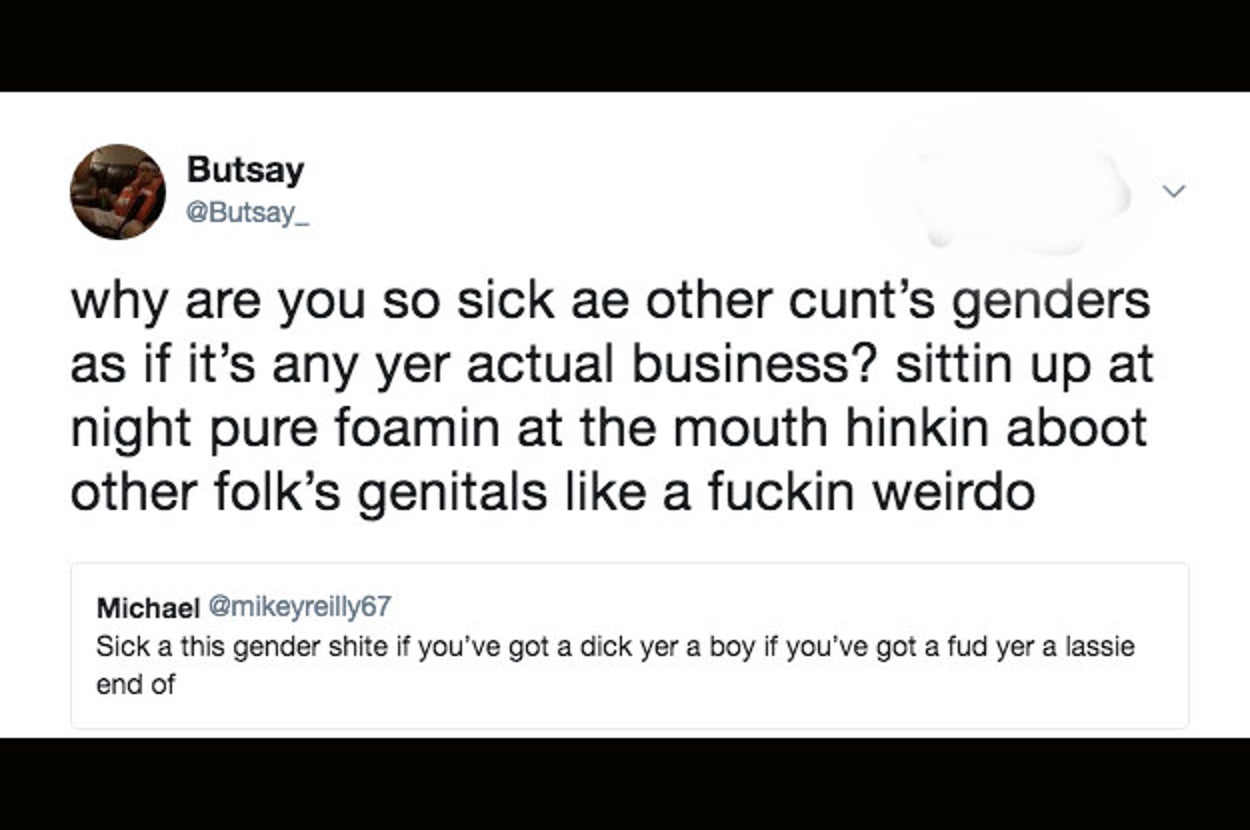The width and height of the screenshot is (1250, 830).
Task: Click the tweet line starting "as if it's any"
Action: [611, 367]
